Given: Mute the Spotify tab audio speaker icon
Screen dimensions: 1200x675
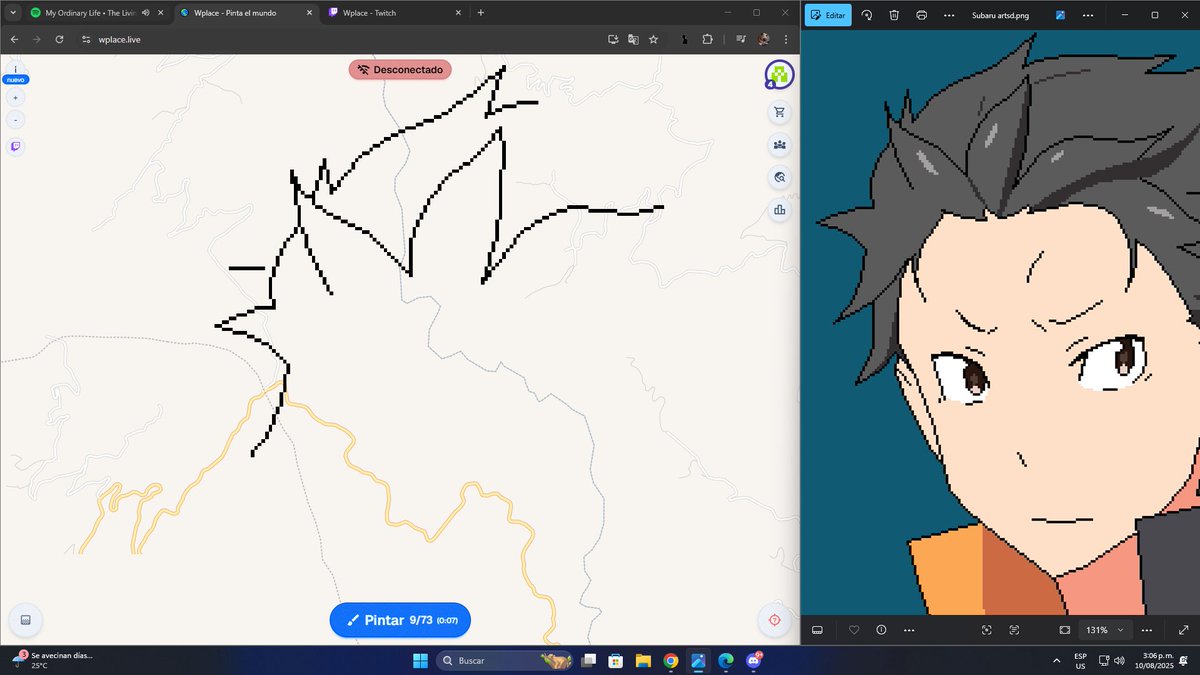Looking at the screenshot, I should (x=146, y=13).
